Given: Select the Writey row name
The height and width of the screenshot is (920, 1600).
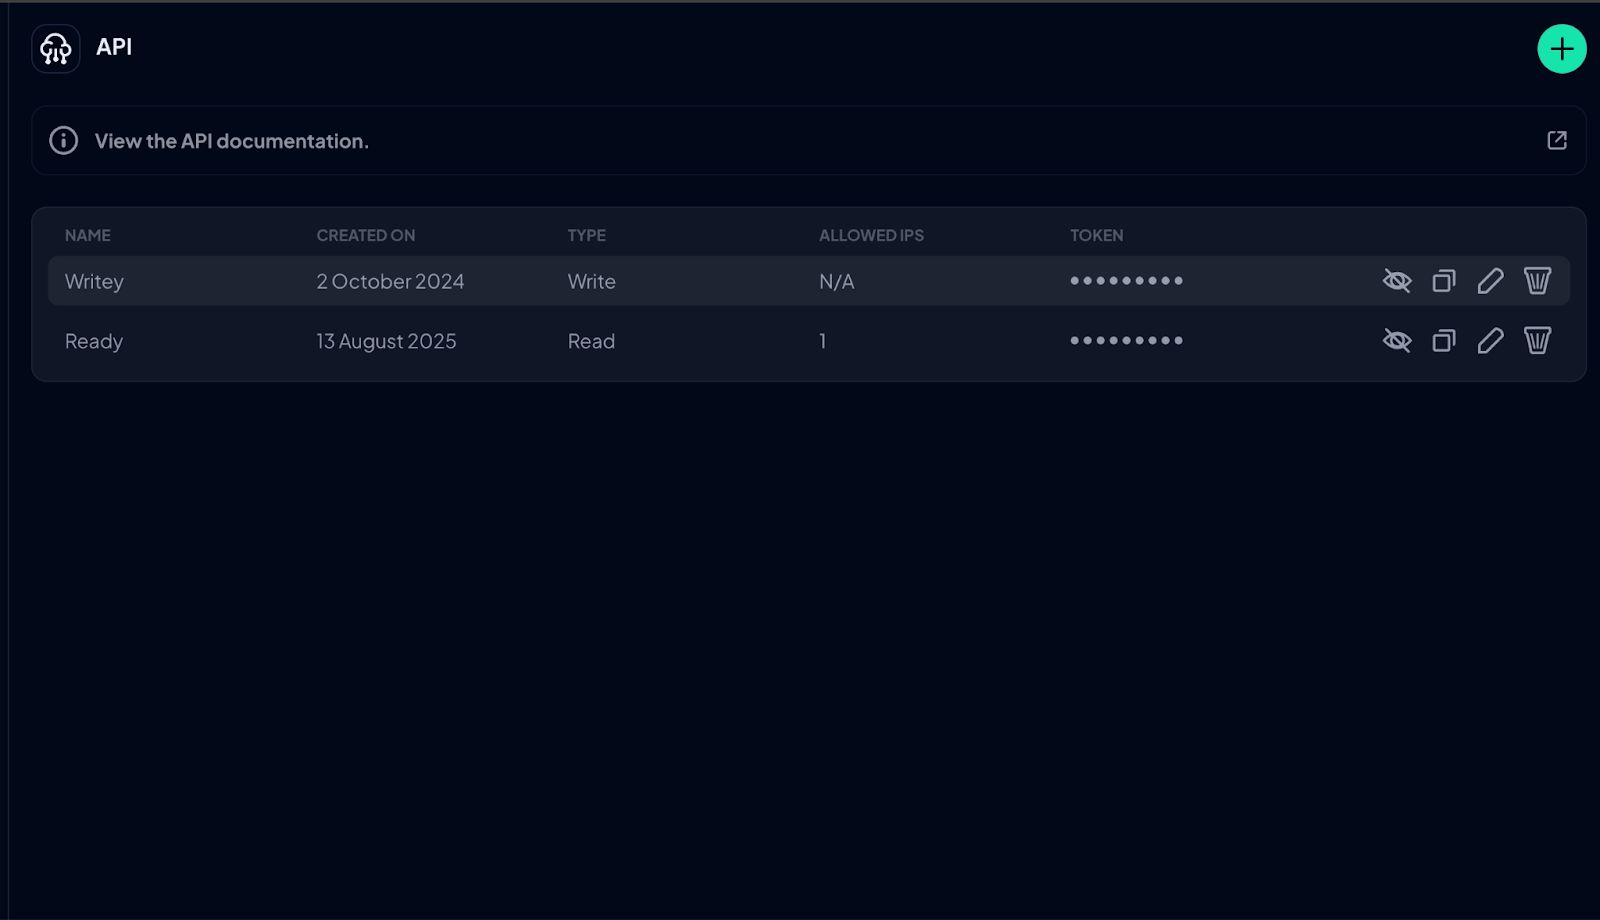Looking at the screenshot, I should (x=94, y=282).
